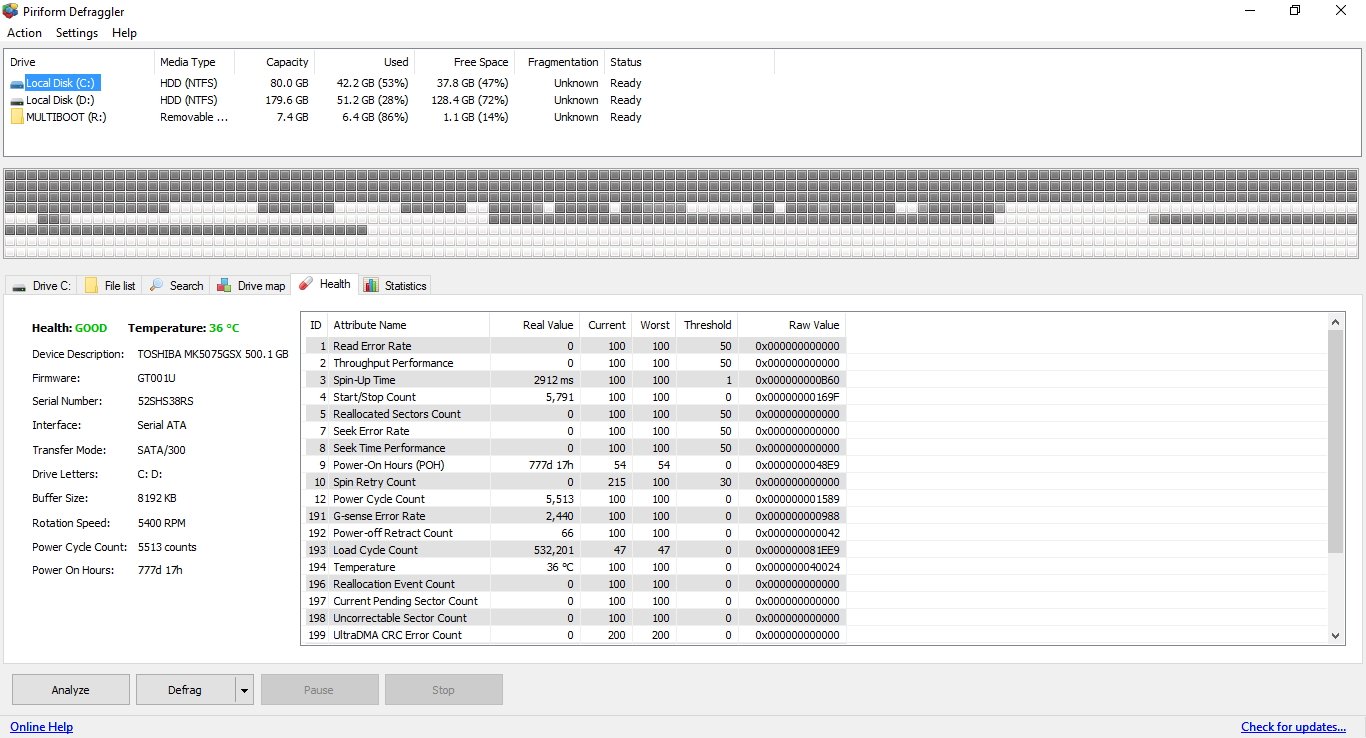Select the Temperature attribute row
Viewport: 1366px width, 738px height.
click(574, 567)
